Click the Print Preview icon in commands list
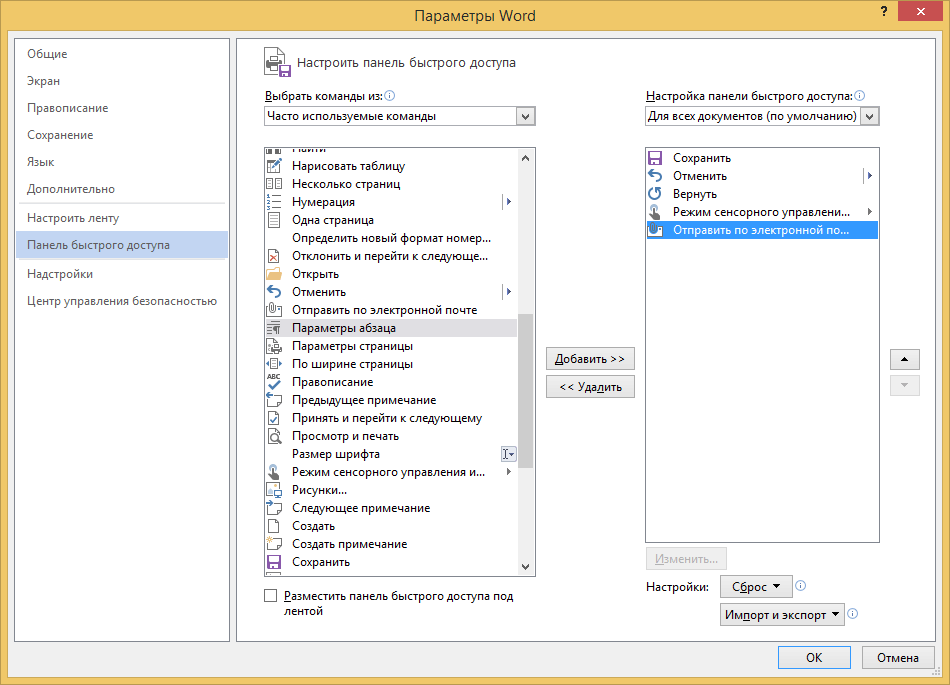This screenshot has width=950, height=685. (x=274, y=436)
